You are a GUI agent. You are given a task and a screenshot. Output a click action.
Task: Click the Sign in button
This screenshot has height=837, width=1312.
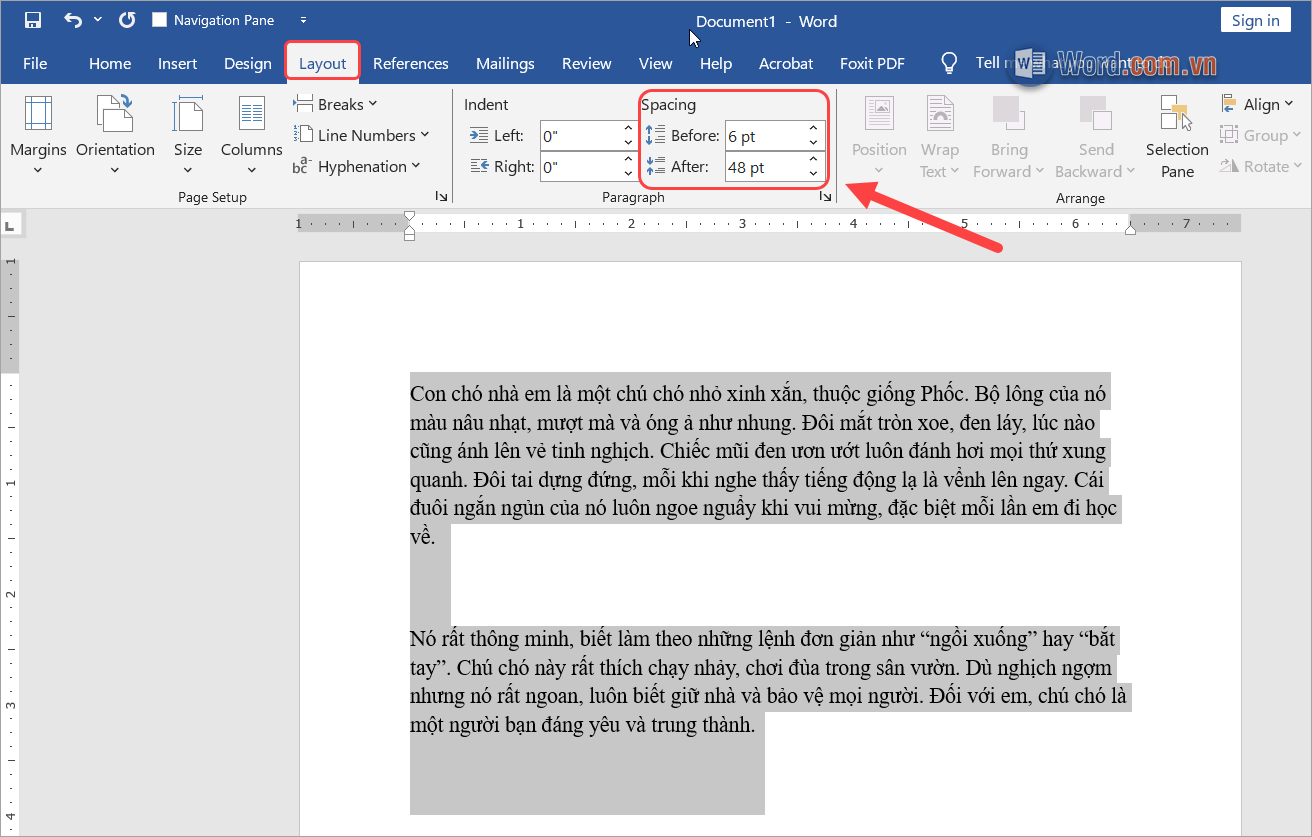(x=1255, y=19)
